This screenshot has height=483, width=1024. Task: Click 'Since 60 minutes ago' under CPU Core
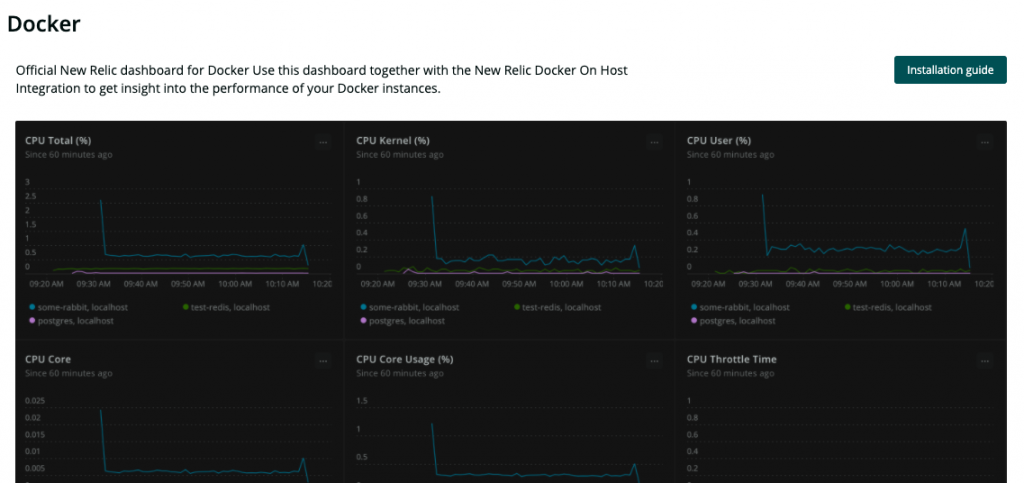[69, 373]
